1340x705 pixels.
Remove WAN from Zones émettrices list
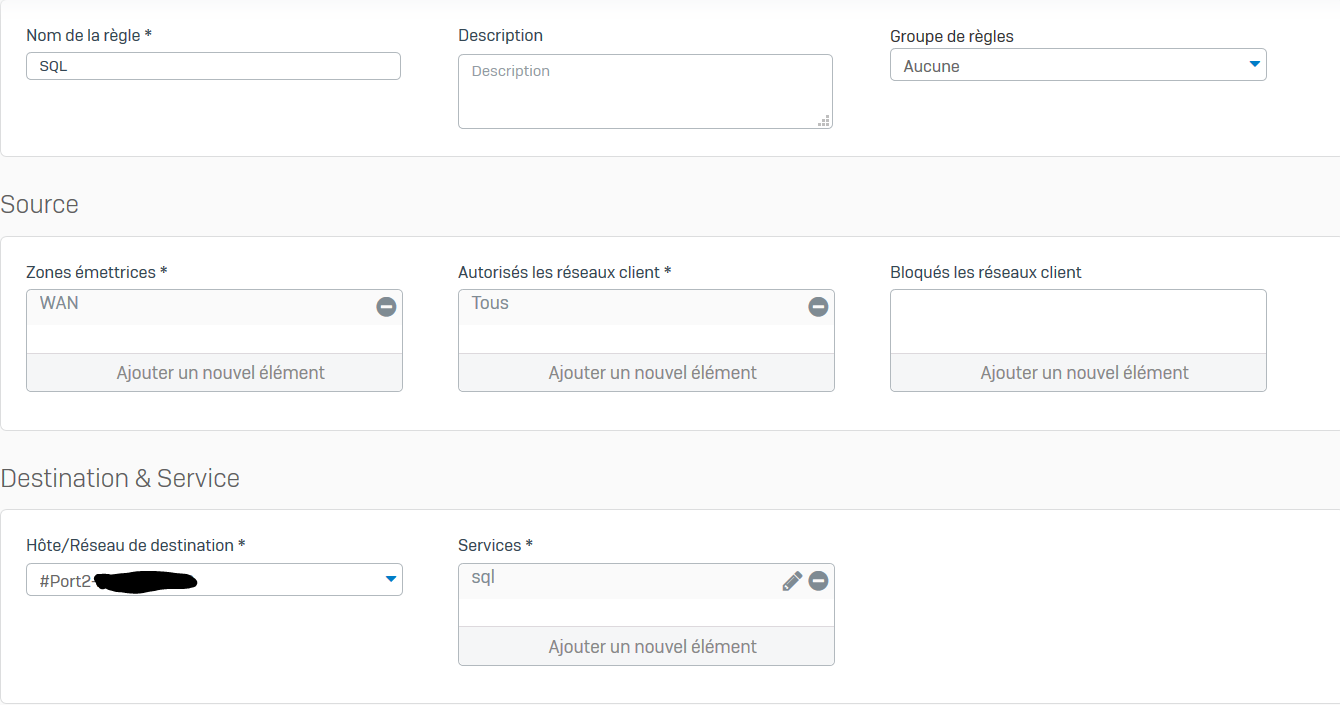coord(386,307)
